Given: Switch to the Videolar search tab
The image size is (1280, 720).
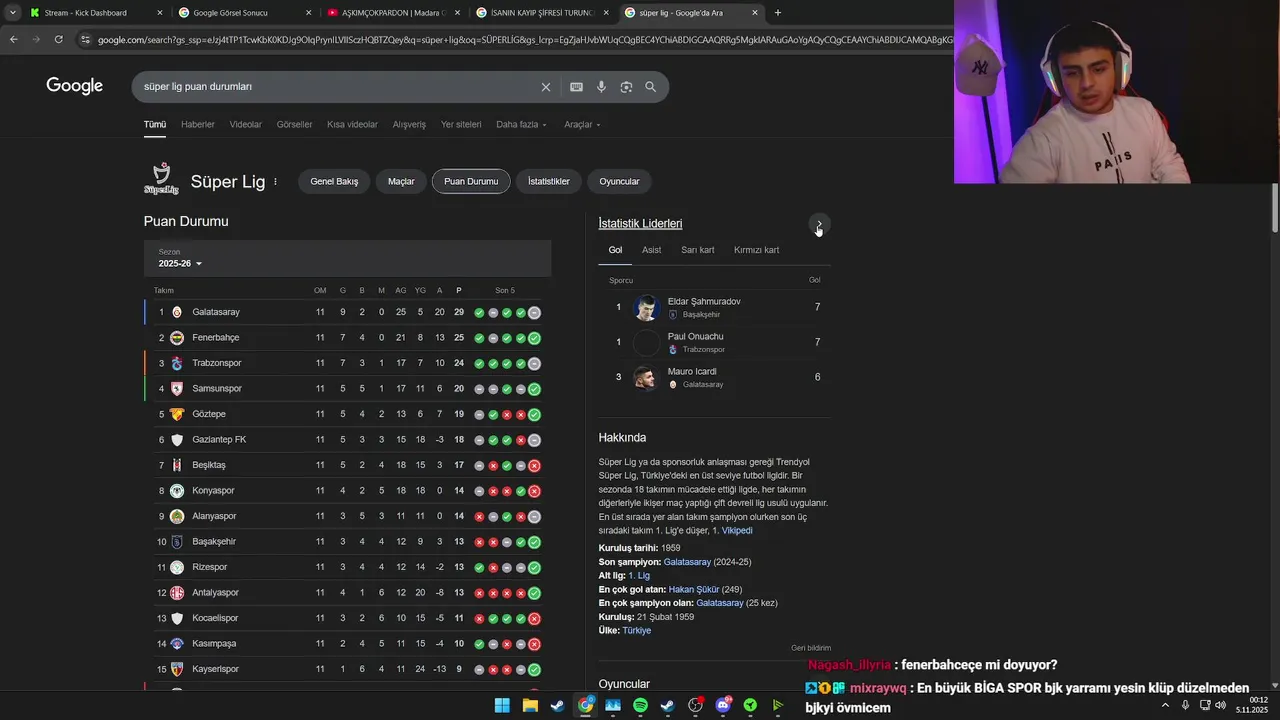Looking at the screenshot, I should click(246, 125).
